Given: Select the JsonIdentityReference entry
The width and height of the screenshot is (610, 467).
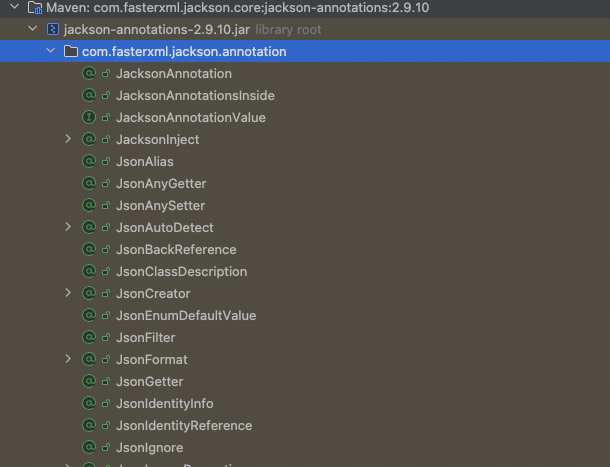Looking at the screenshot, I should (x=183, y=426).
